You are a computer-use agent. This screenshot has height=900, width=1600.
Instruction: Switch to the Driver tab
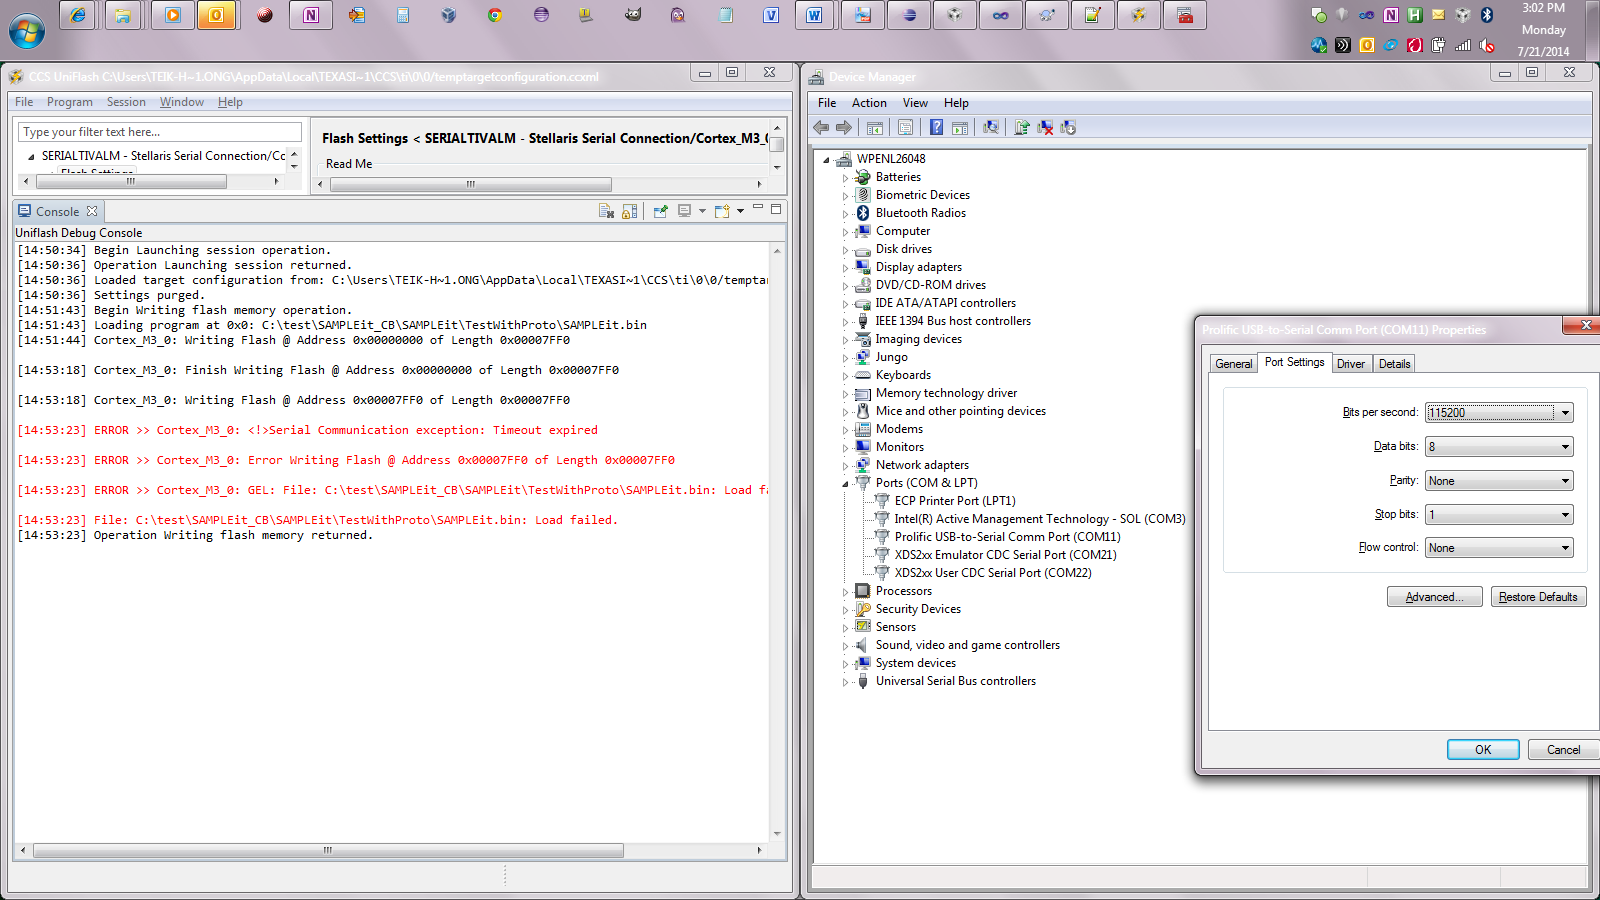(x=1351, y=364)
